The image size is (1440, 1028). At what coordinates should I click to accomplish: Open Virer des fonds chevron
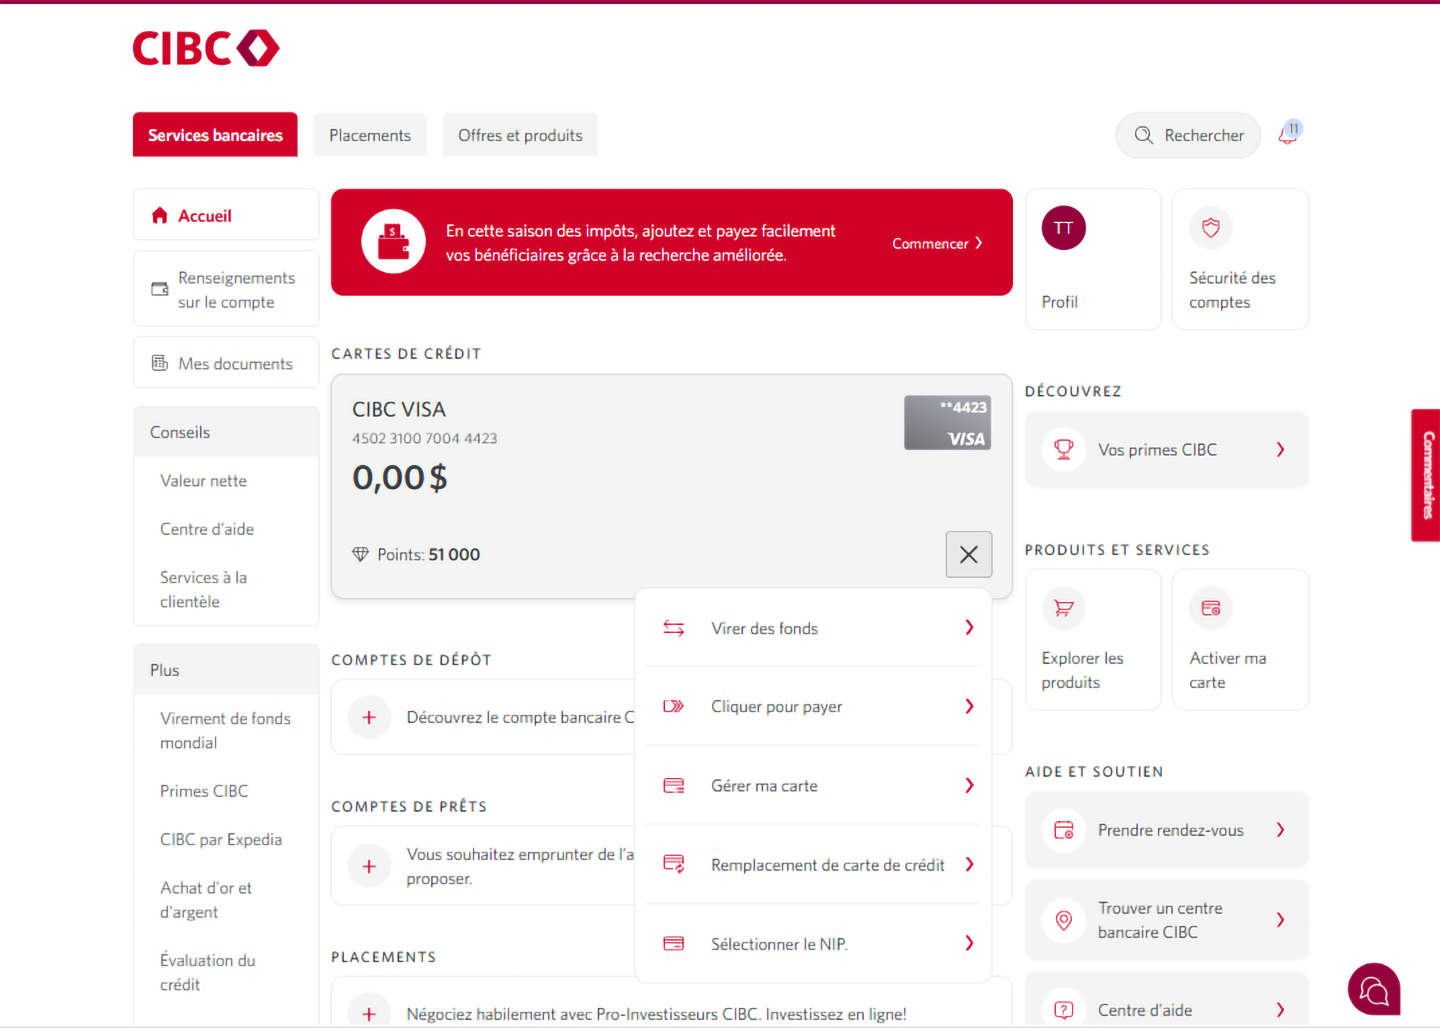pyautogui.click(x=969, y=627)
